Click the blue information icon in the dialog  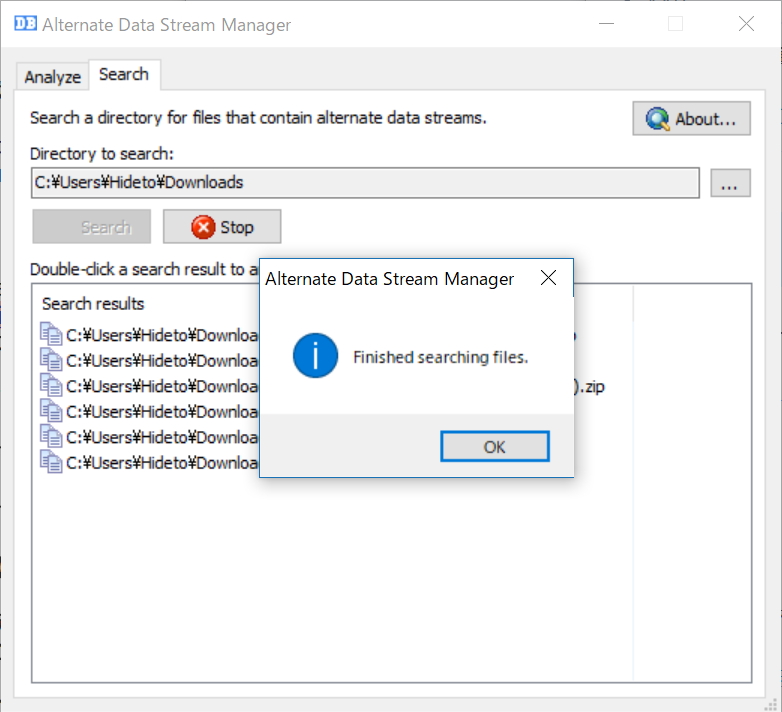tap(315, 356)
